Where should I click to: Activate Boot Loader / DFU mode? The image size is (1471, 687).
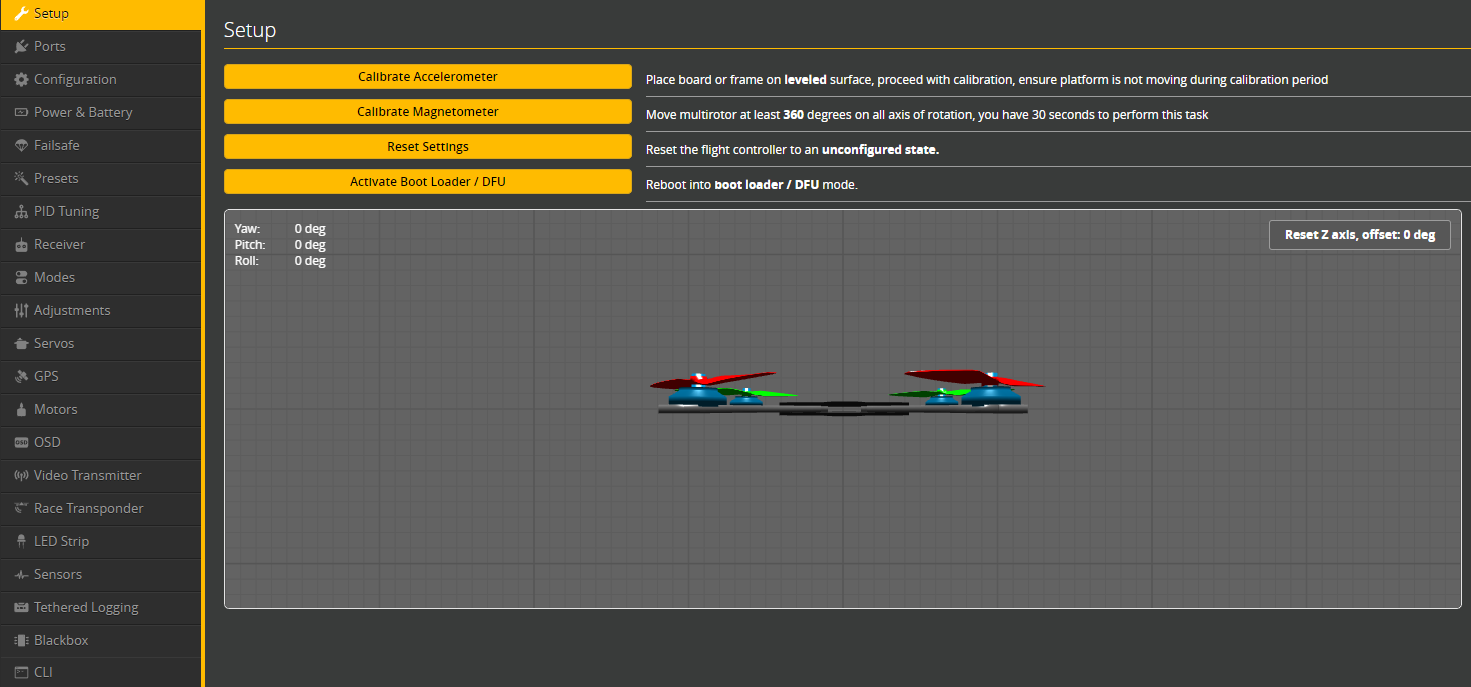[x=427, y=182]
